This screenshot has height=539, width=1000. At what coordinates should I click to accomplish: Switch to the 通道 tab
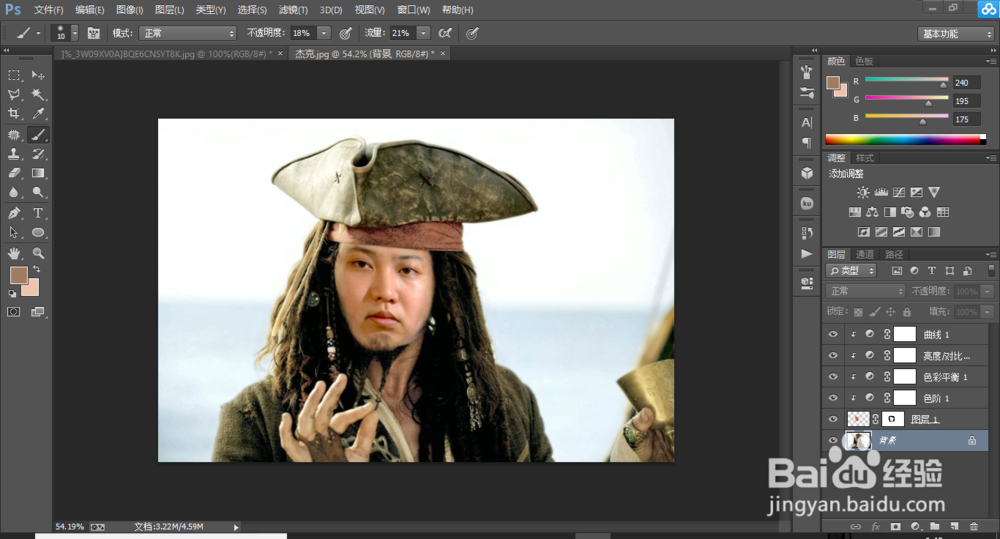pyautogui.click(x=864, y=255)
